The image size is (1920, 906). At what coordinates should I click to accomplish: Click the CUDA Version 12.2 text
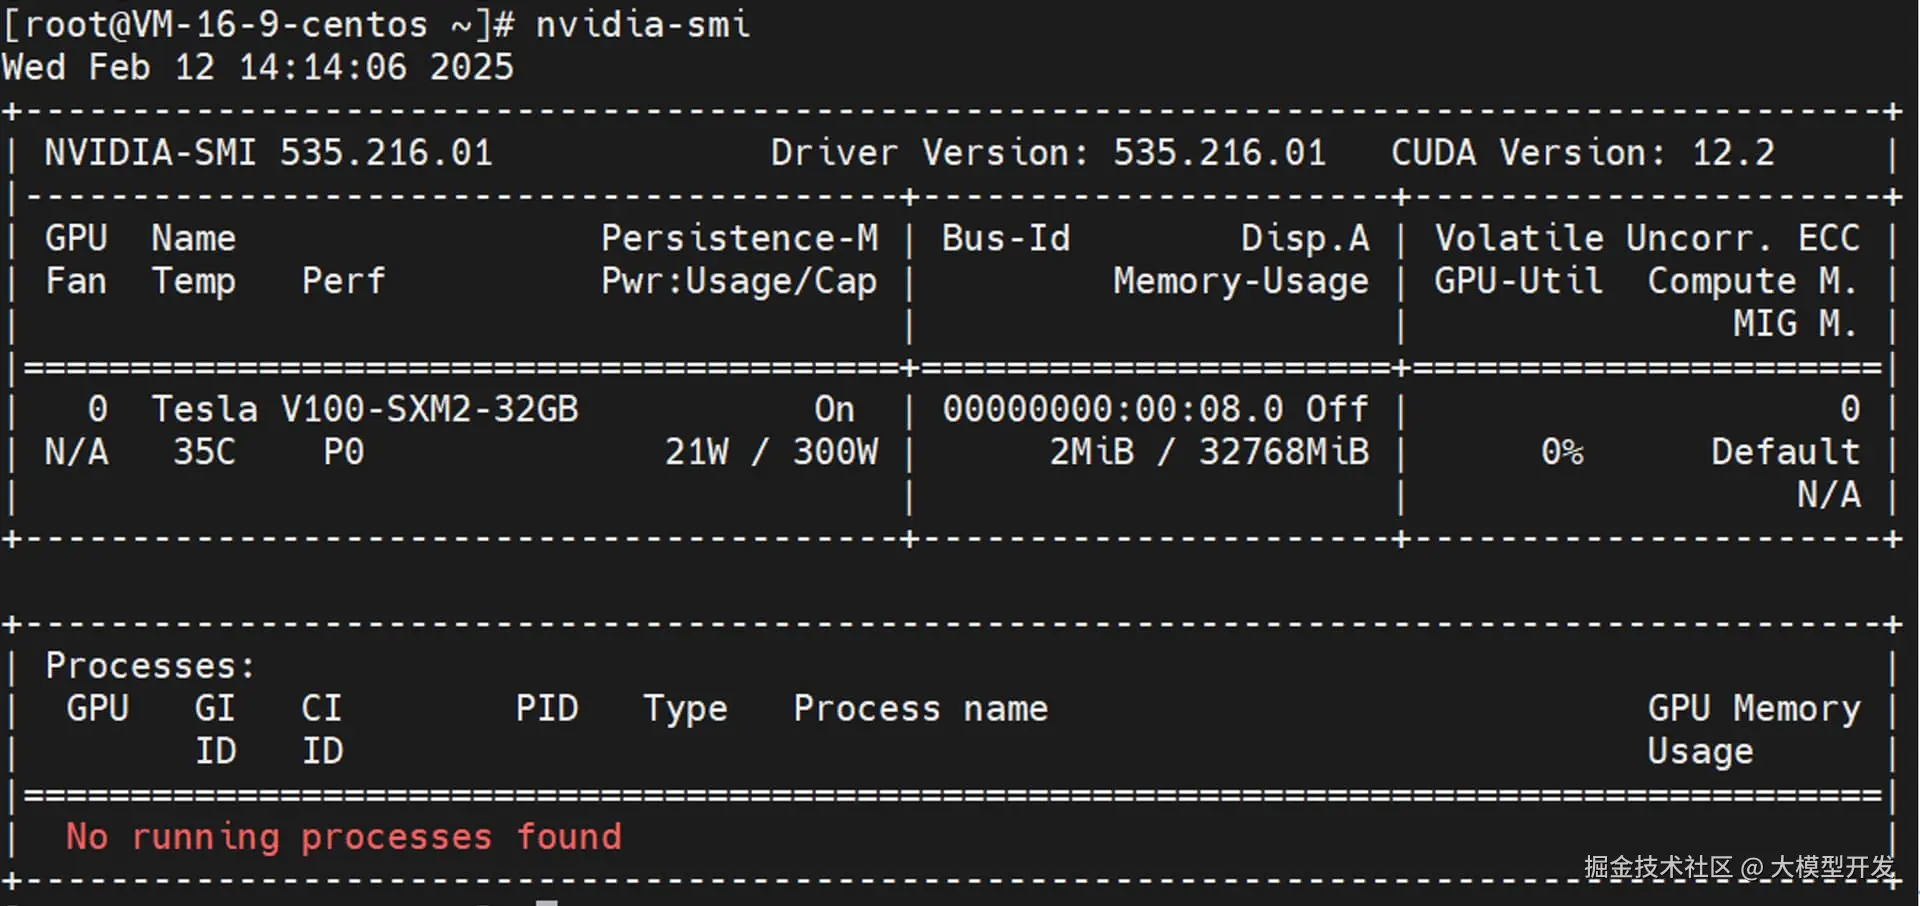coord(1582,152)
